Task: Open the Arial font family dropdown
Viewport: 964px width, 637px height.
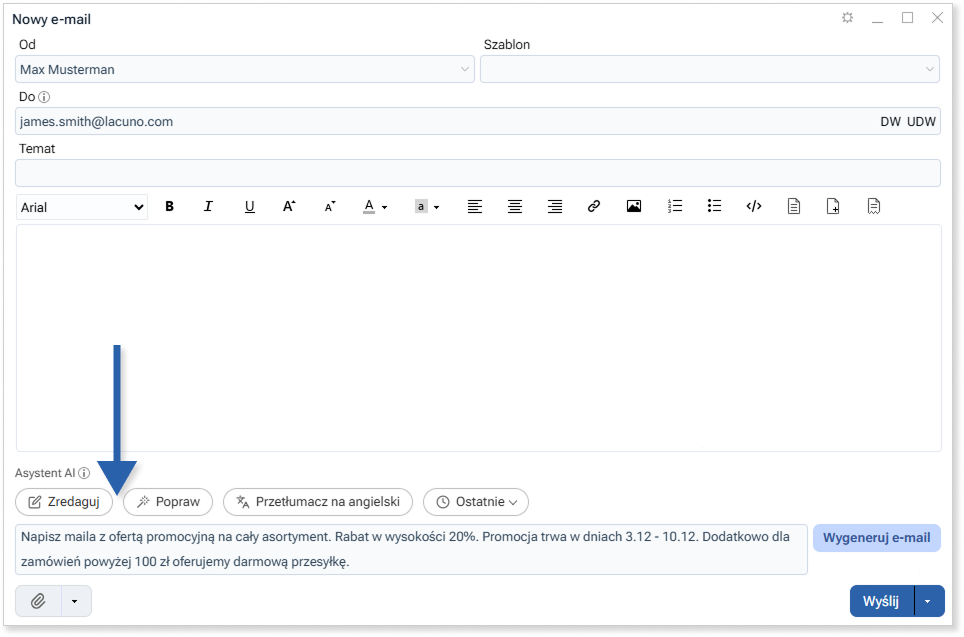Action: [x=82, y=207]
